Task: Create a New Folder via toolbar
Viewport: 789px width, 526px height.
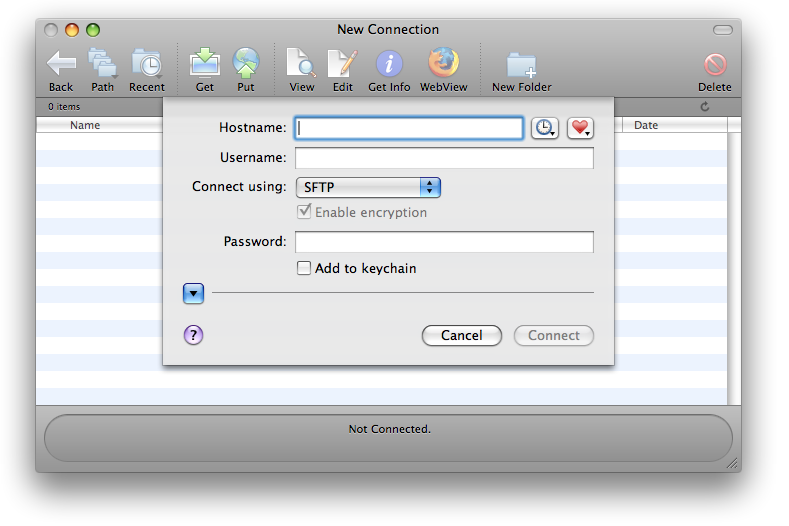Action: pyautogui.click(x=521, y=65)
